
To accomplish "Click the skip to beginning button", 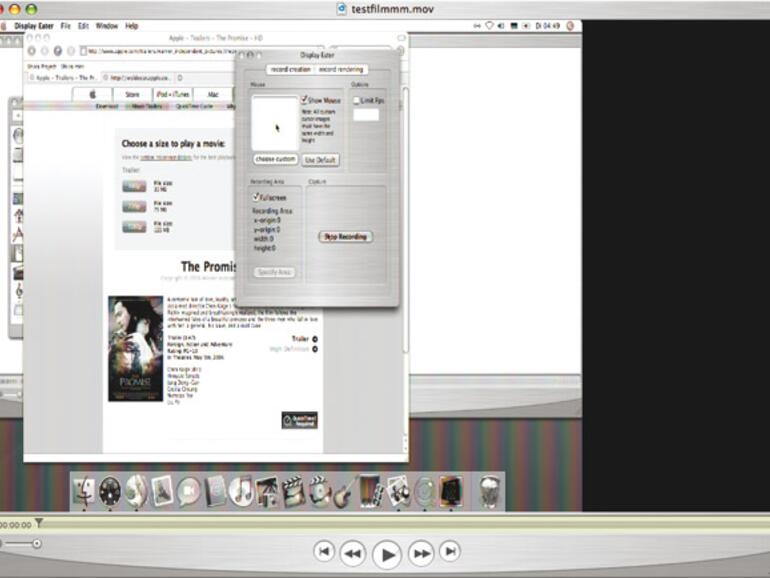I will pyautogui.click(x=324, y=551).
